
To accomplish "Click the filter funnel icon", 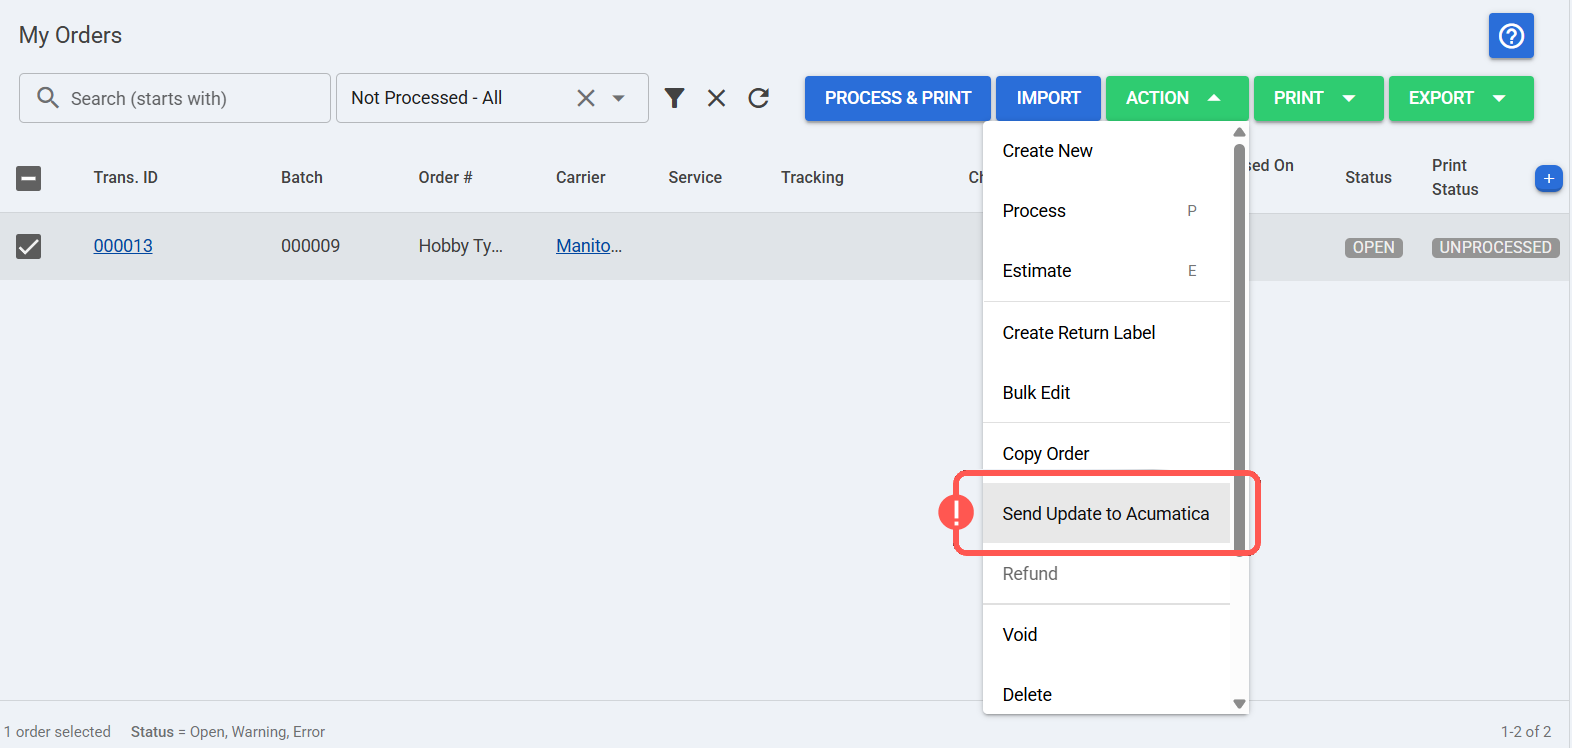I will click(x=675, y=98).
